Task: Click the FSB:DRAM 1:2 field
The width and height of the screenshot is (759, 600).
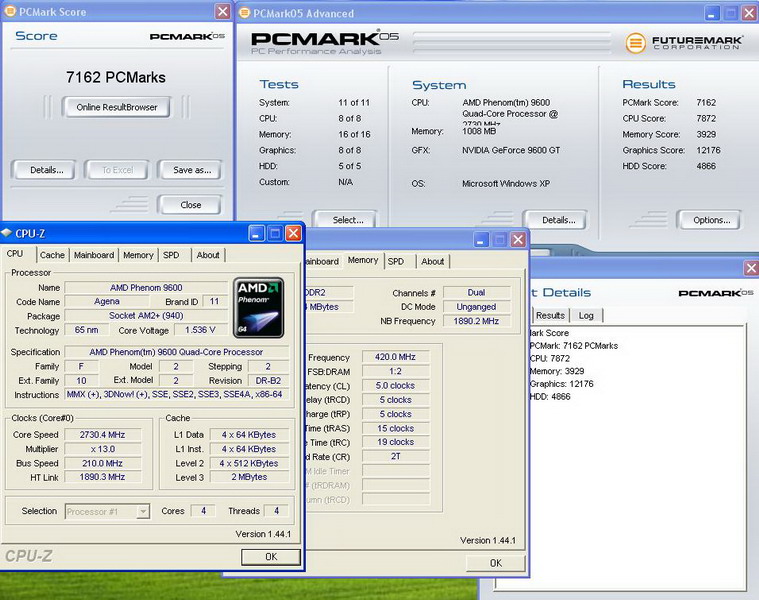Action: [395, 371]
